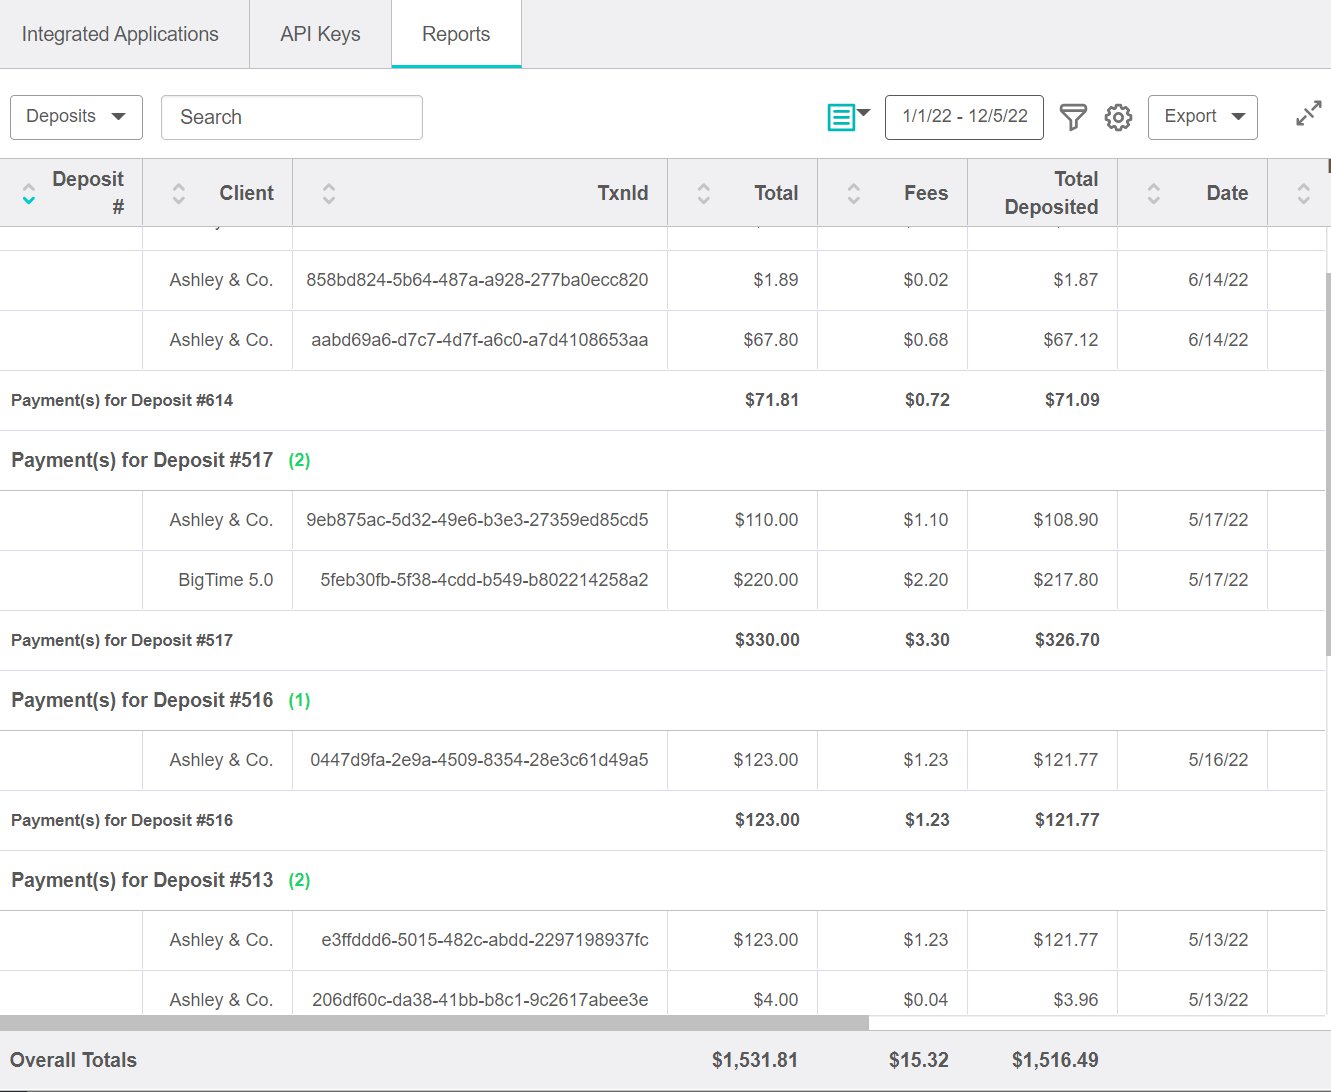Click Deposit #614 subtotal $71.81
Viewport: 1331px width, 1092px height.
[x=772, y=400]
